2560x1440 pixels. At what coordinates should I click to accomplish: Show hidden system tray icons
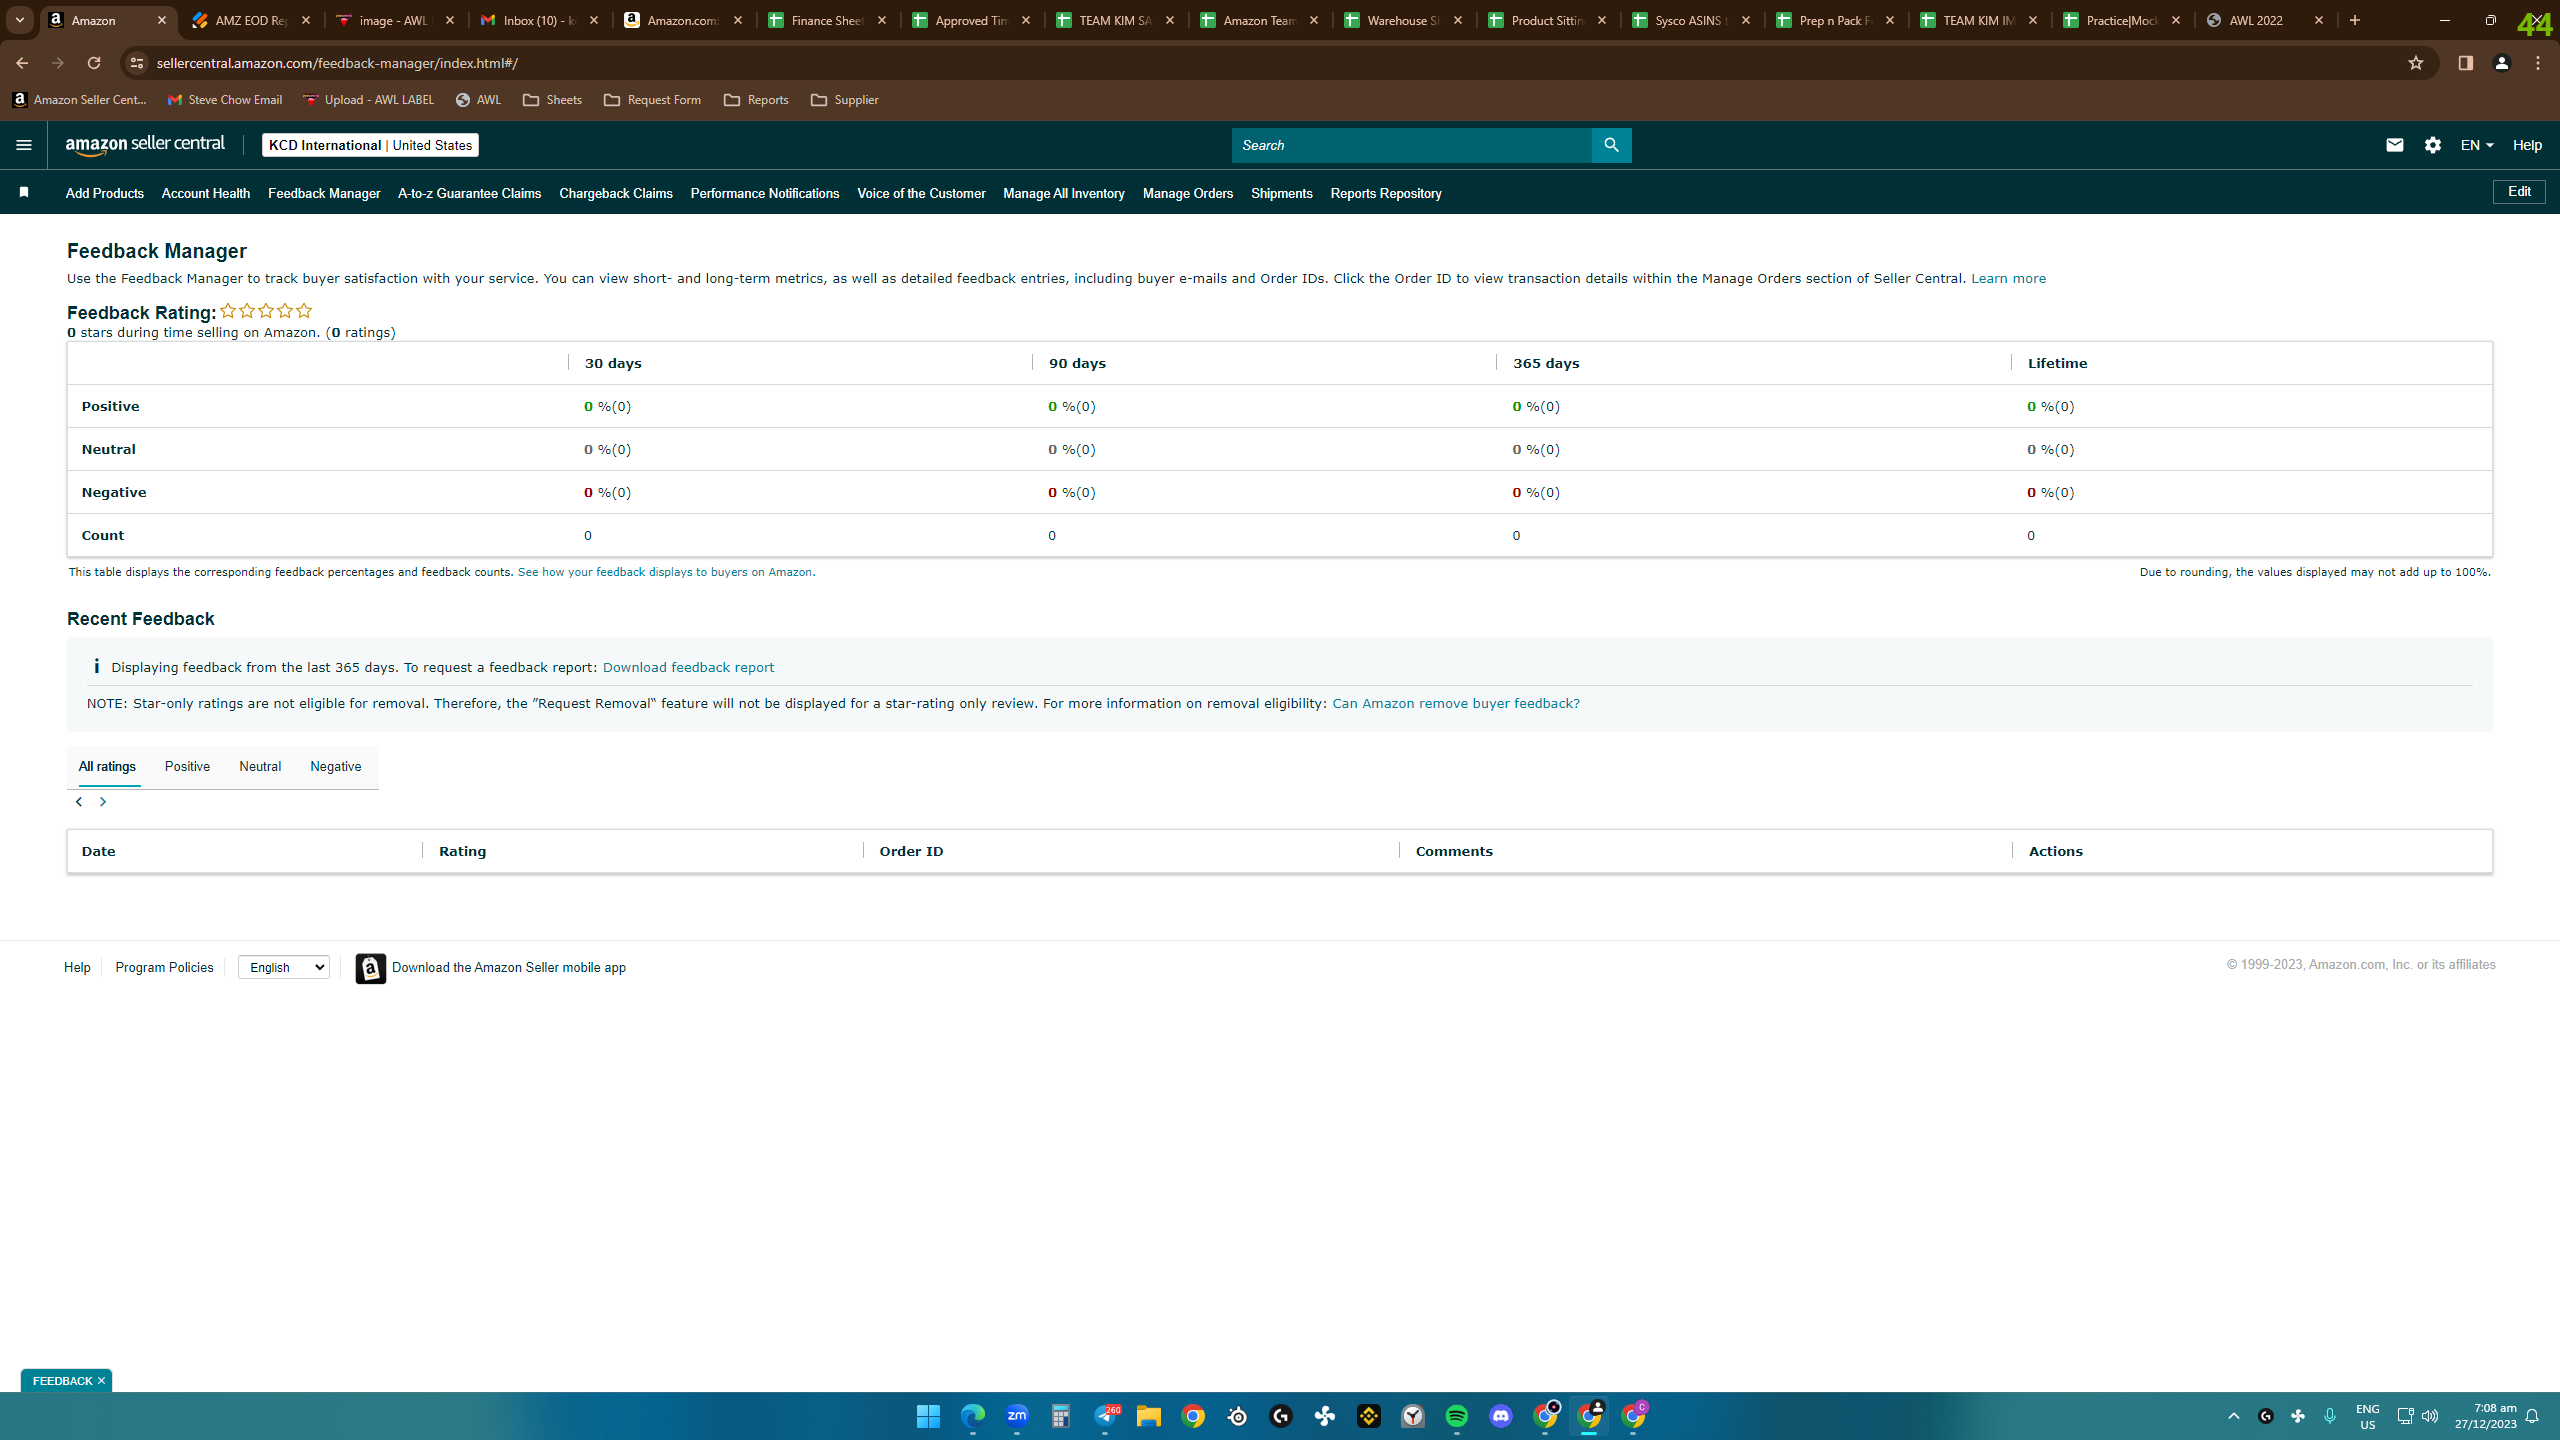click(x=2234, y=1416)
